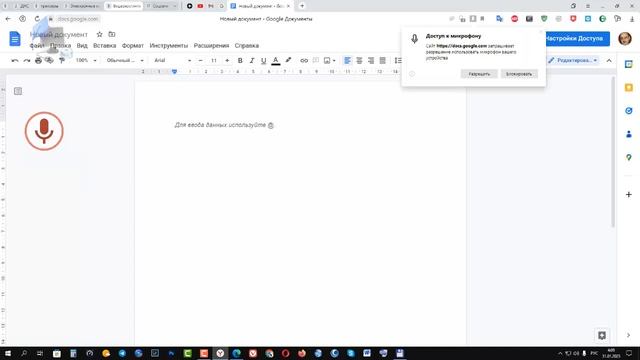This screenshot has width=640, height=360.
Task: Open the Google account avatar
Action: tap(624, 38)
